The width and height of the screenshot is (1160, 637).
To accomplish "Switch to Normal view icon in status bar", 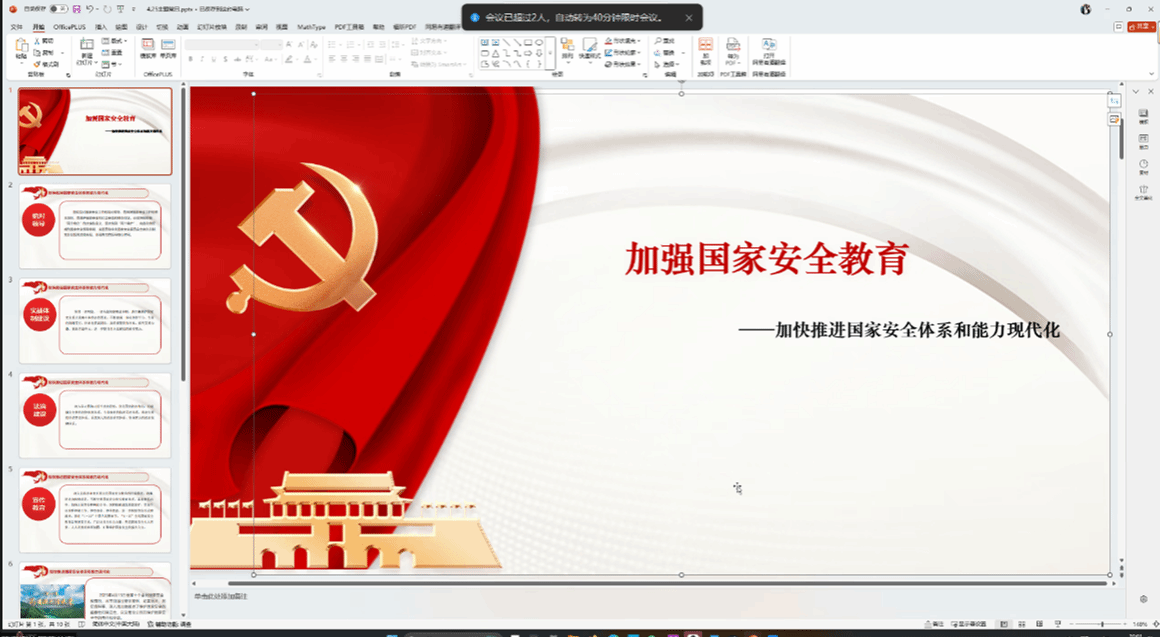I will pos(1004,624).
